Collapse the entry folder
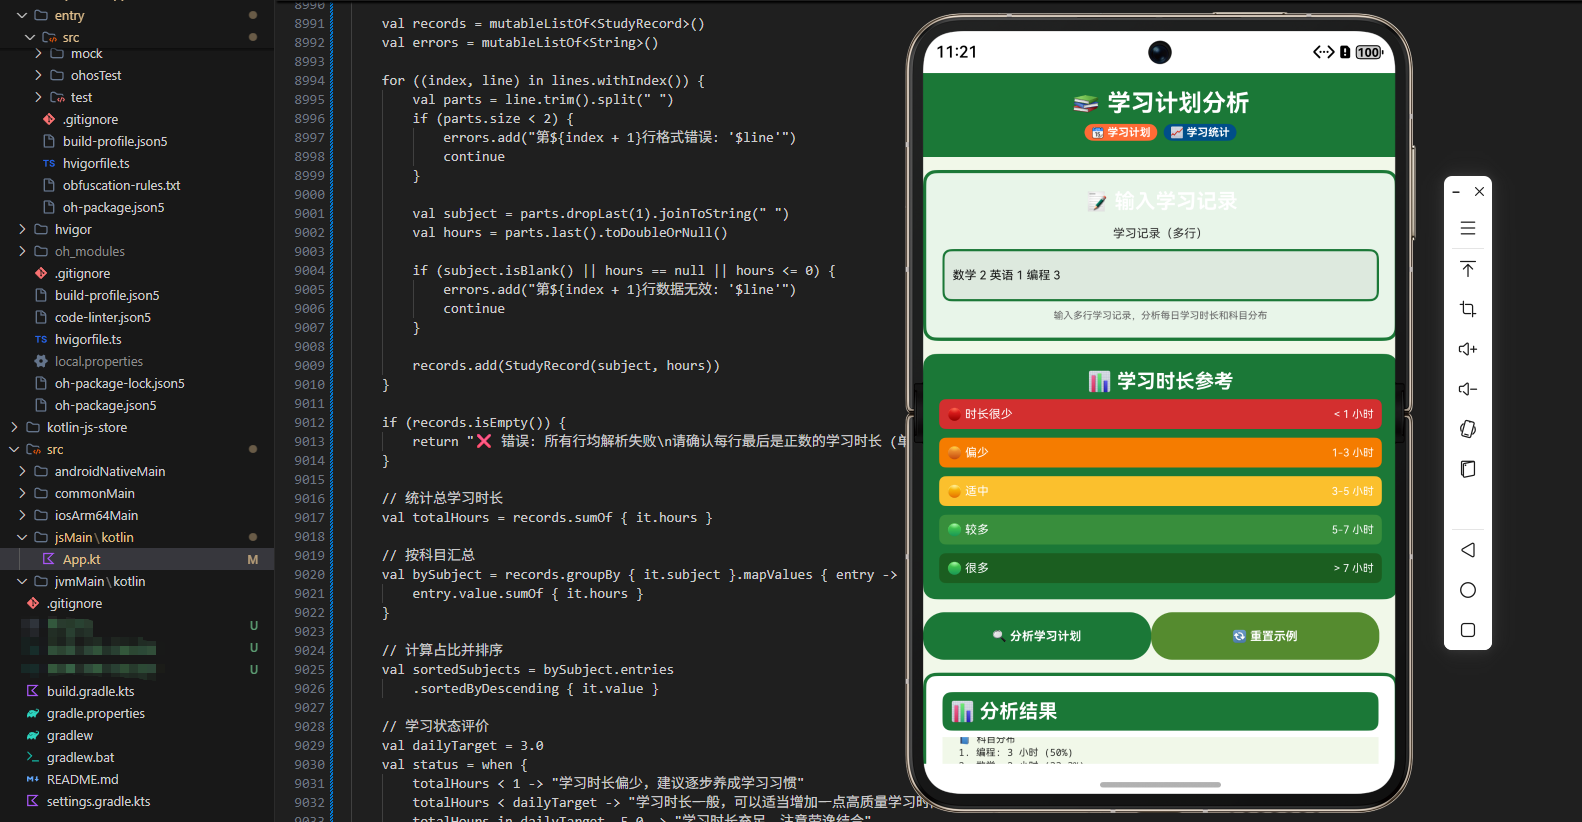 [x=22, y=15]
